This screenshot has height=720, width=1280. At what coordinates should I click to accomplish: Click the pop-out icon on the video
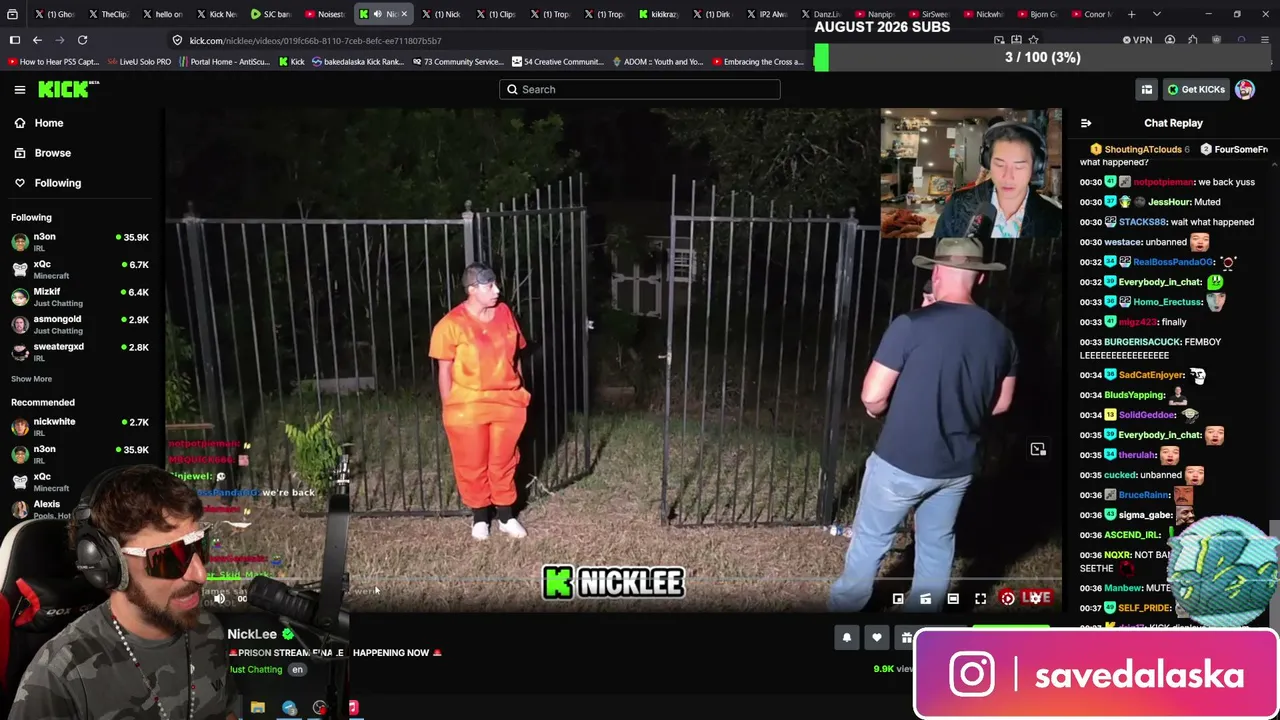1038,449
